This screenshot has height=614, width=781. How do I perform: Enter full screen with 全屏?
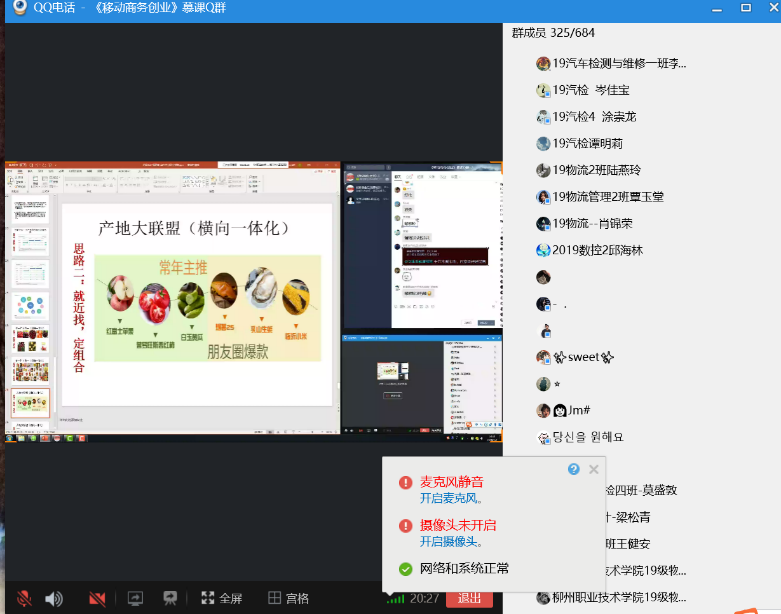click(x=222, y=598)
